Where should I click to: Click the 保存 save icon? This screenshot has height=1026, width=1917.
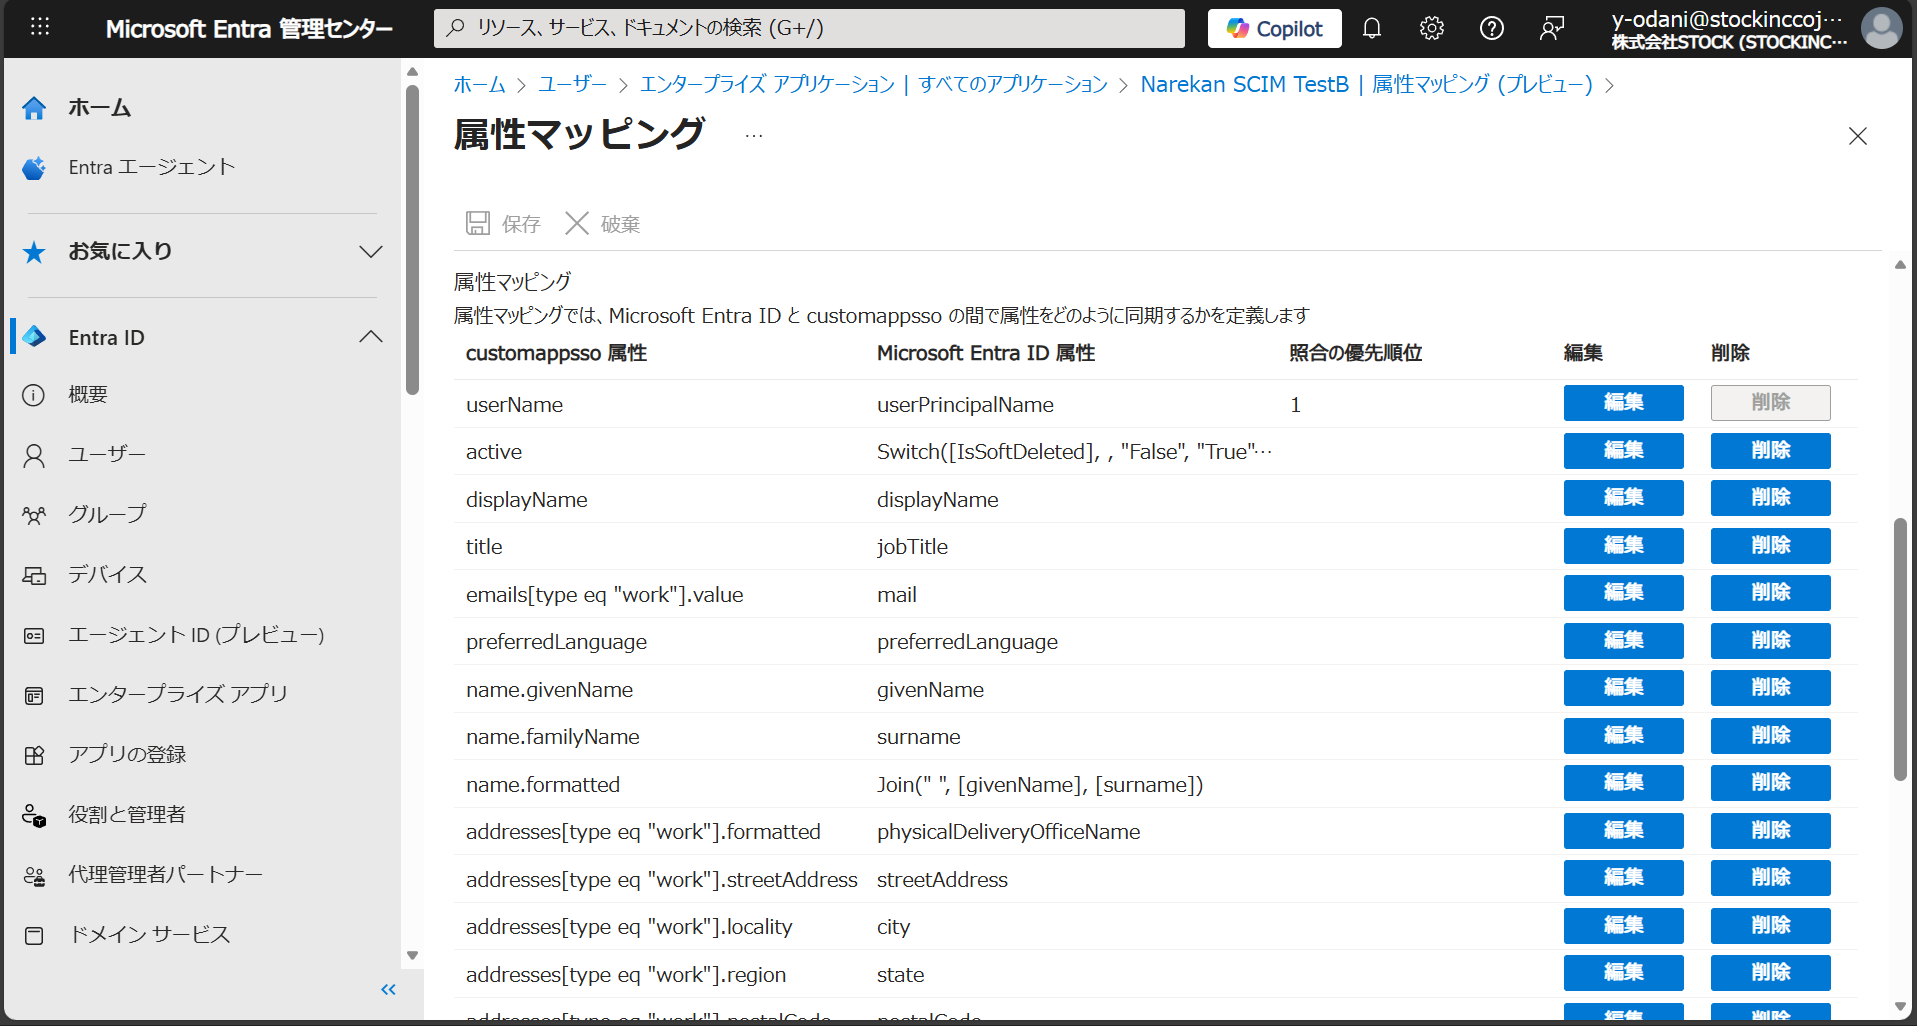click(x=501, y=223)
